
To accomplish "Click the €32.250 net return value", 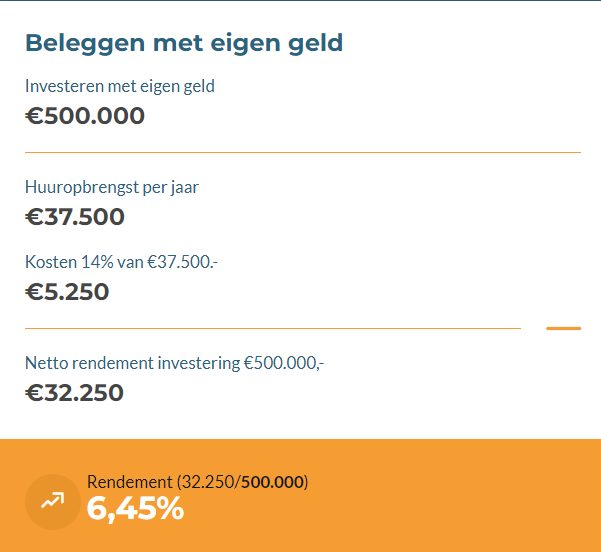I will (x=74, y=393).
